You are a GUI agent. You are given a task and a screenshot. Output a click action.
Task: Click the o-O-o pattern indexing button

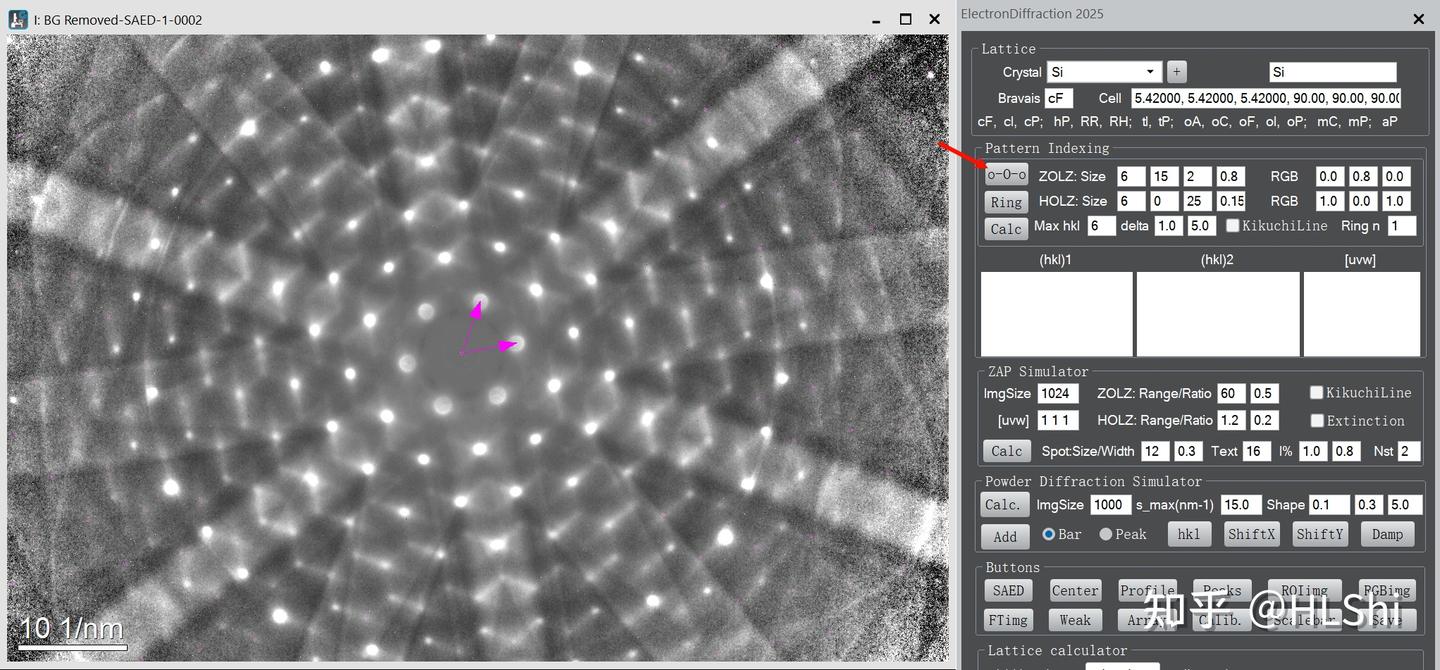pyautogui.click(x=1006, y=175)
